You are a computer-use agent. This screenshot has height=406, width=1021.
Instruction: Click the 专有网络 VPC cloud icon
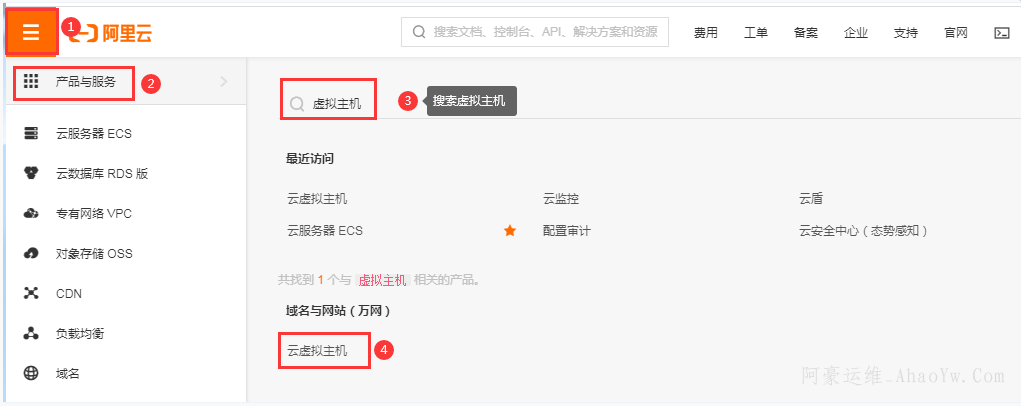click(x=31, y=214)
